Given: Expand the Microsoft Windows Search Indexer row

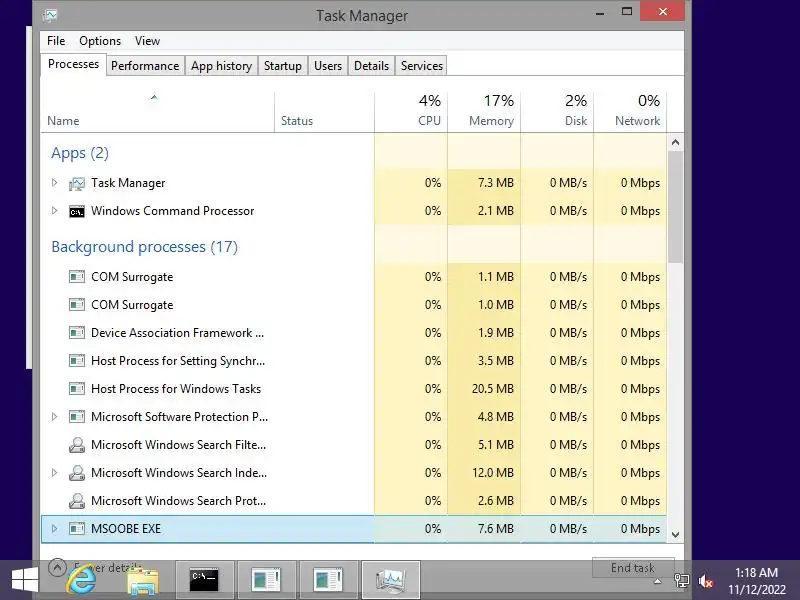Looking at the screenshot, I should click(x=55, y=473).
